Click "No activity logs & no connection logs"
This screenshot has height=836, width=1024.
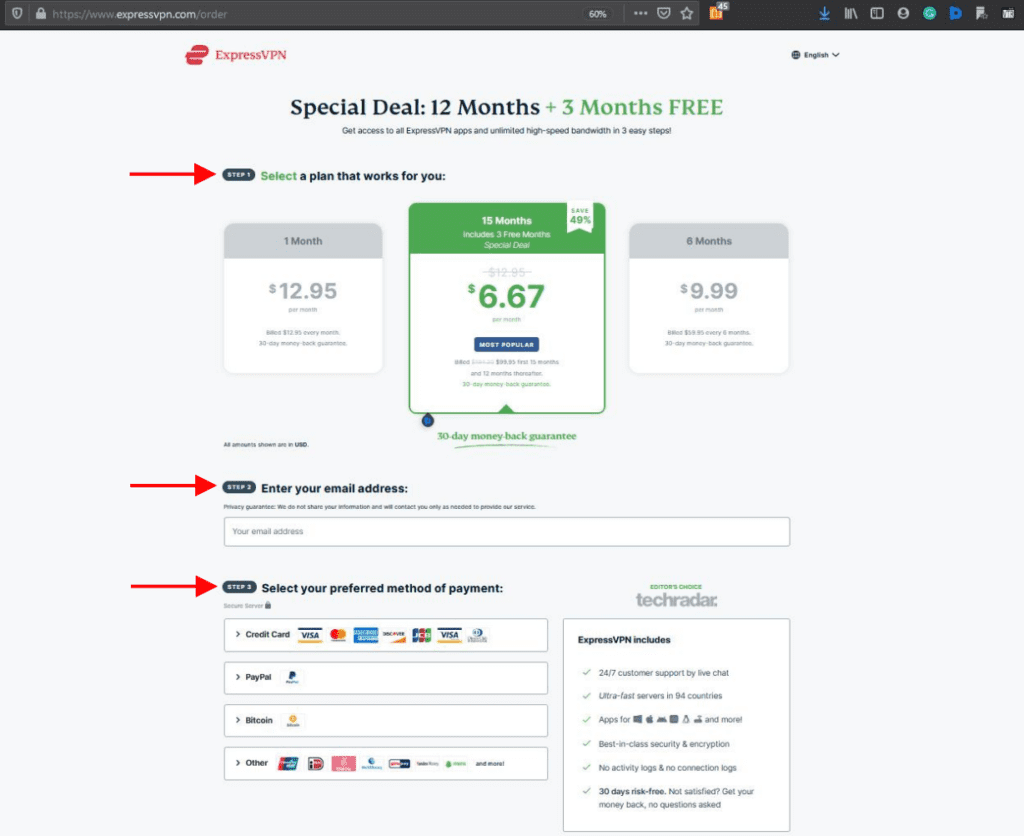pos(667,768)
